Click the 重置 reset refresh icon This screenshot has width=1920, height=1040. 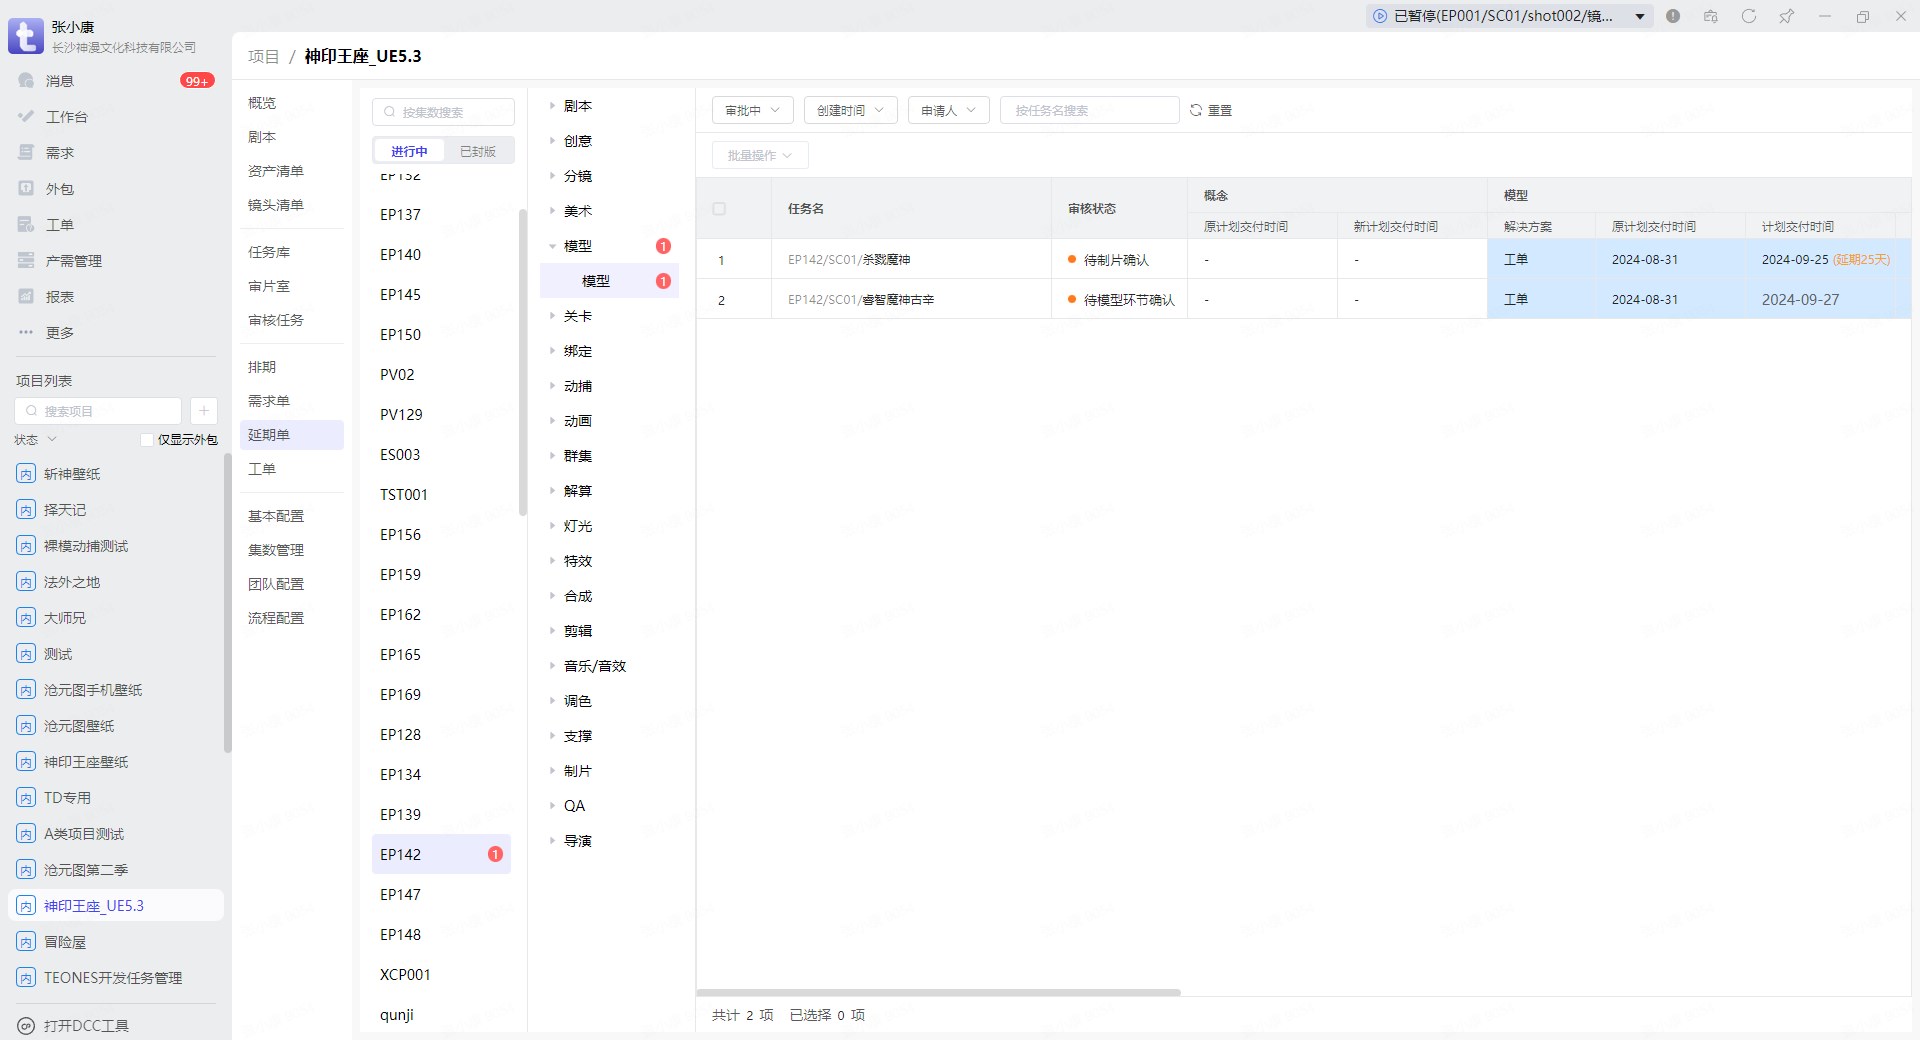[x=1195, y=110]
